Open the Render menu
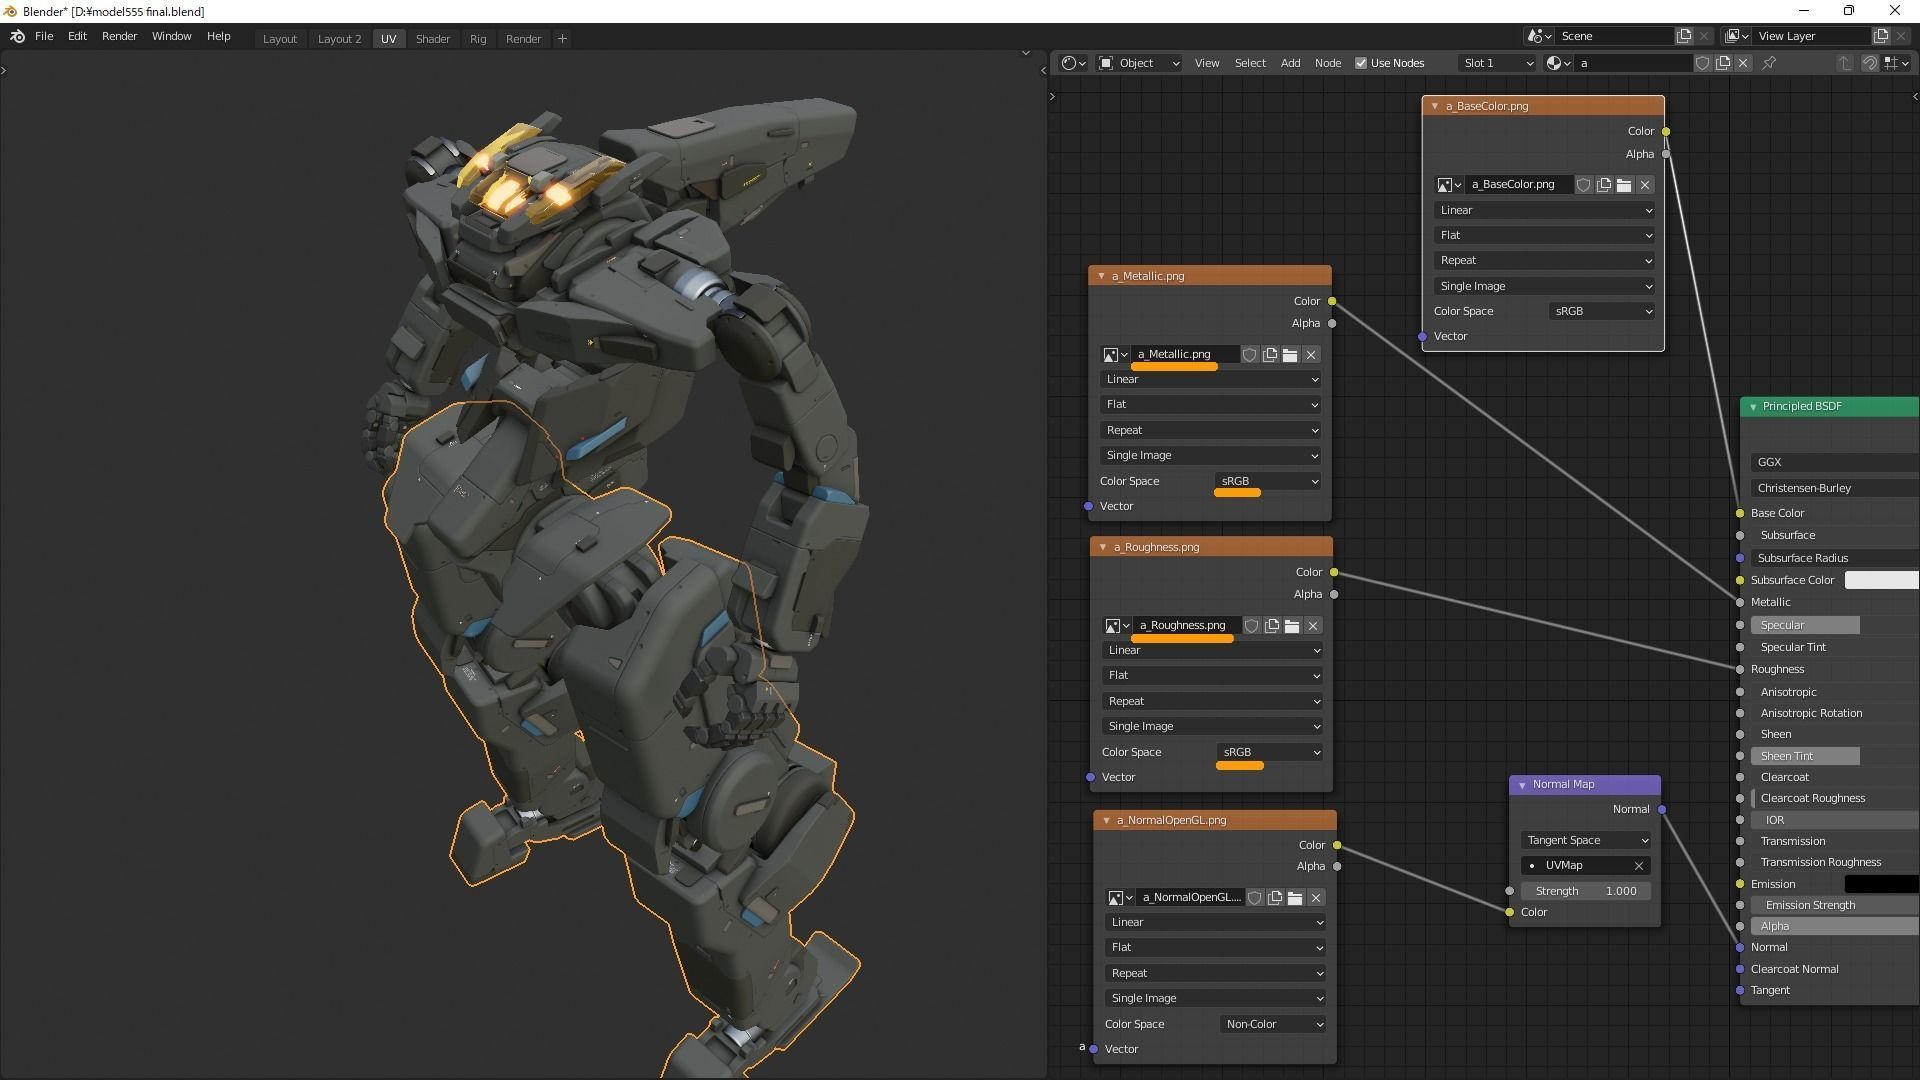The width and height of the screenshot is (1920, 1080). [119, 36]
